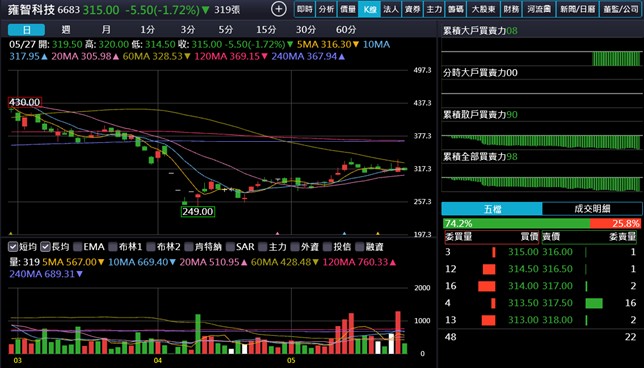Open the 籌碼 chips tab
Viewport: 644px width, 368px height.
coord(455,9)
